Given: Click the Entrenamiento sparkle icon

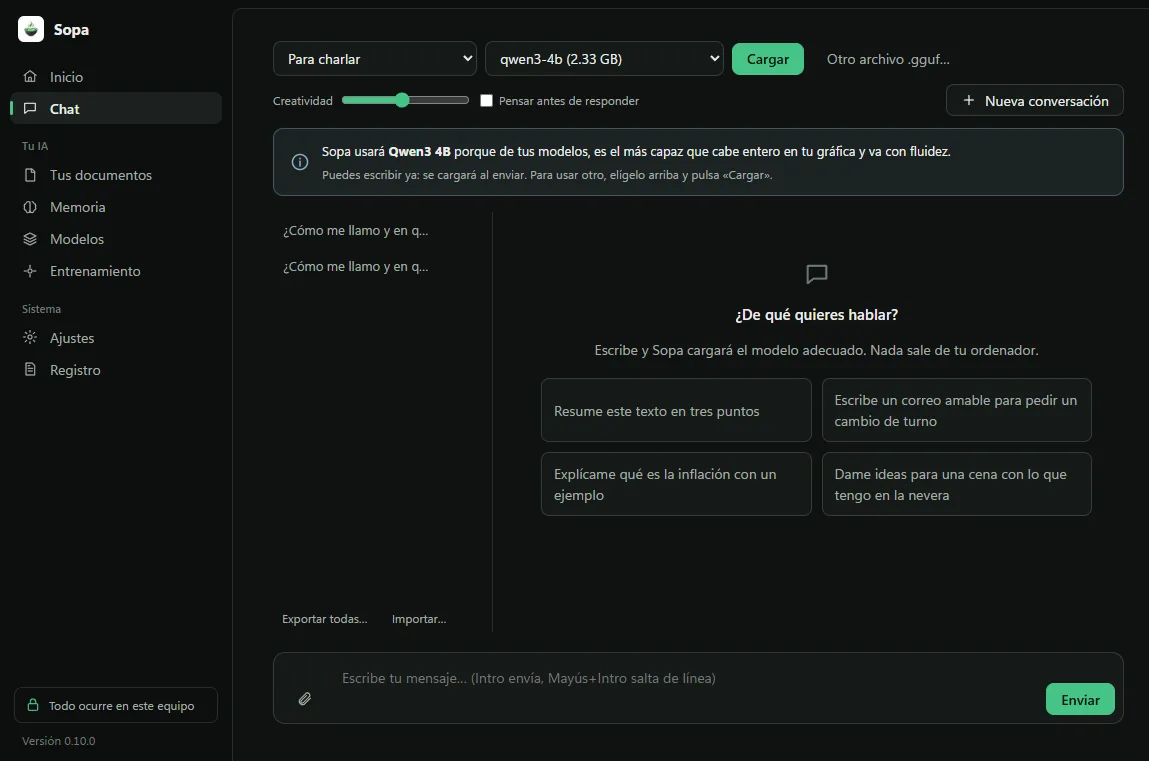Looking at the screenshot, I should [30, 271].
